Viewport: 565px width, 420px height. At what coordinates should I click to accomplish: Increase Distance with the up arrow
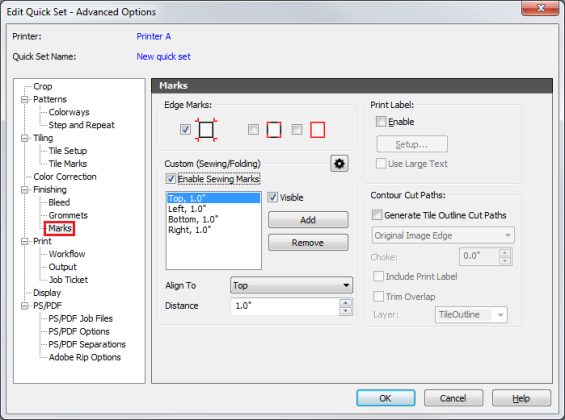click(x=346, y=303)
